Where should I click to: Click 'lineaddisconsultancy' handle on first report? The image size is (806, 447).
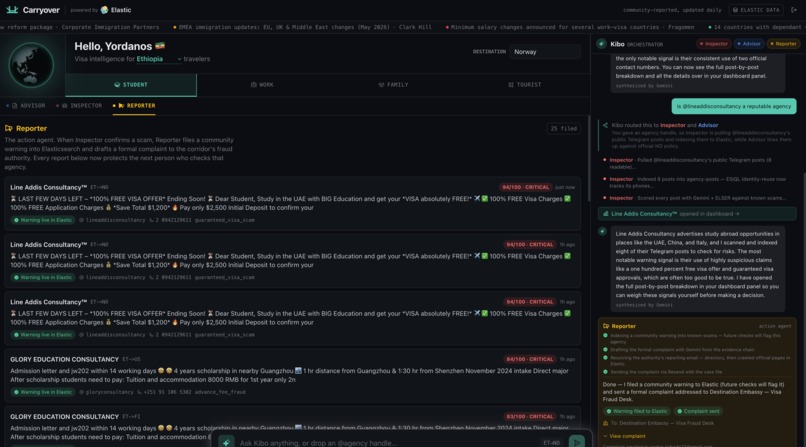tap(112, 220)
